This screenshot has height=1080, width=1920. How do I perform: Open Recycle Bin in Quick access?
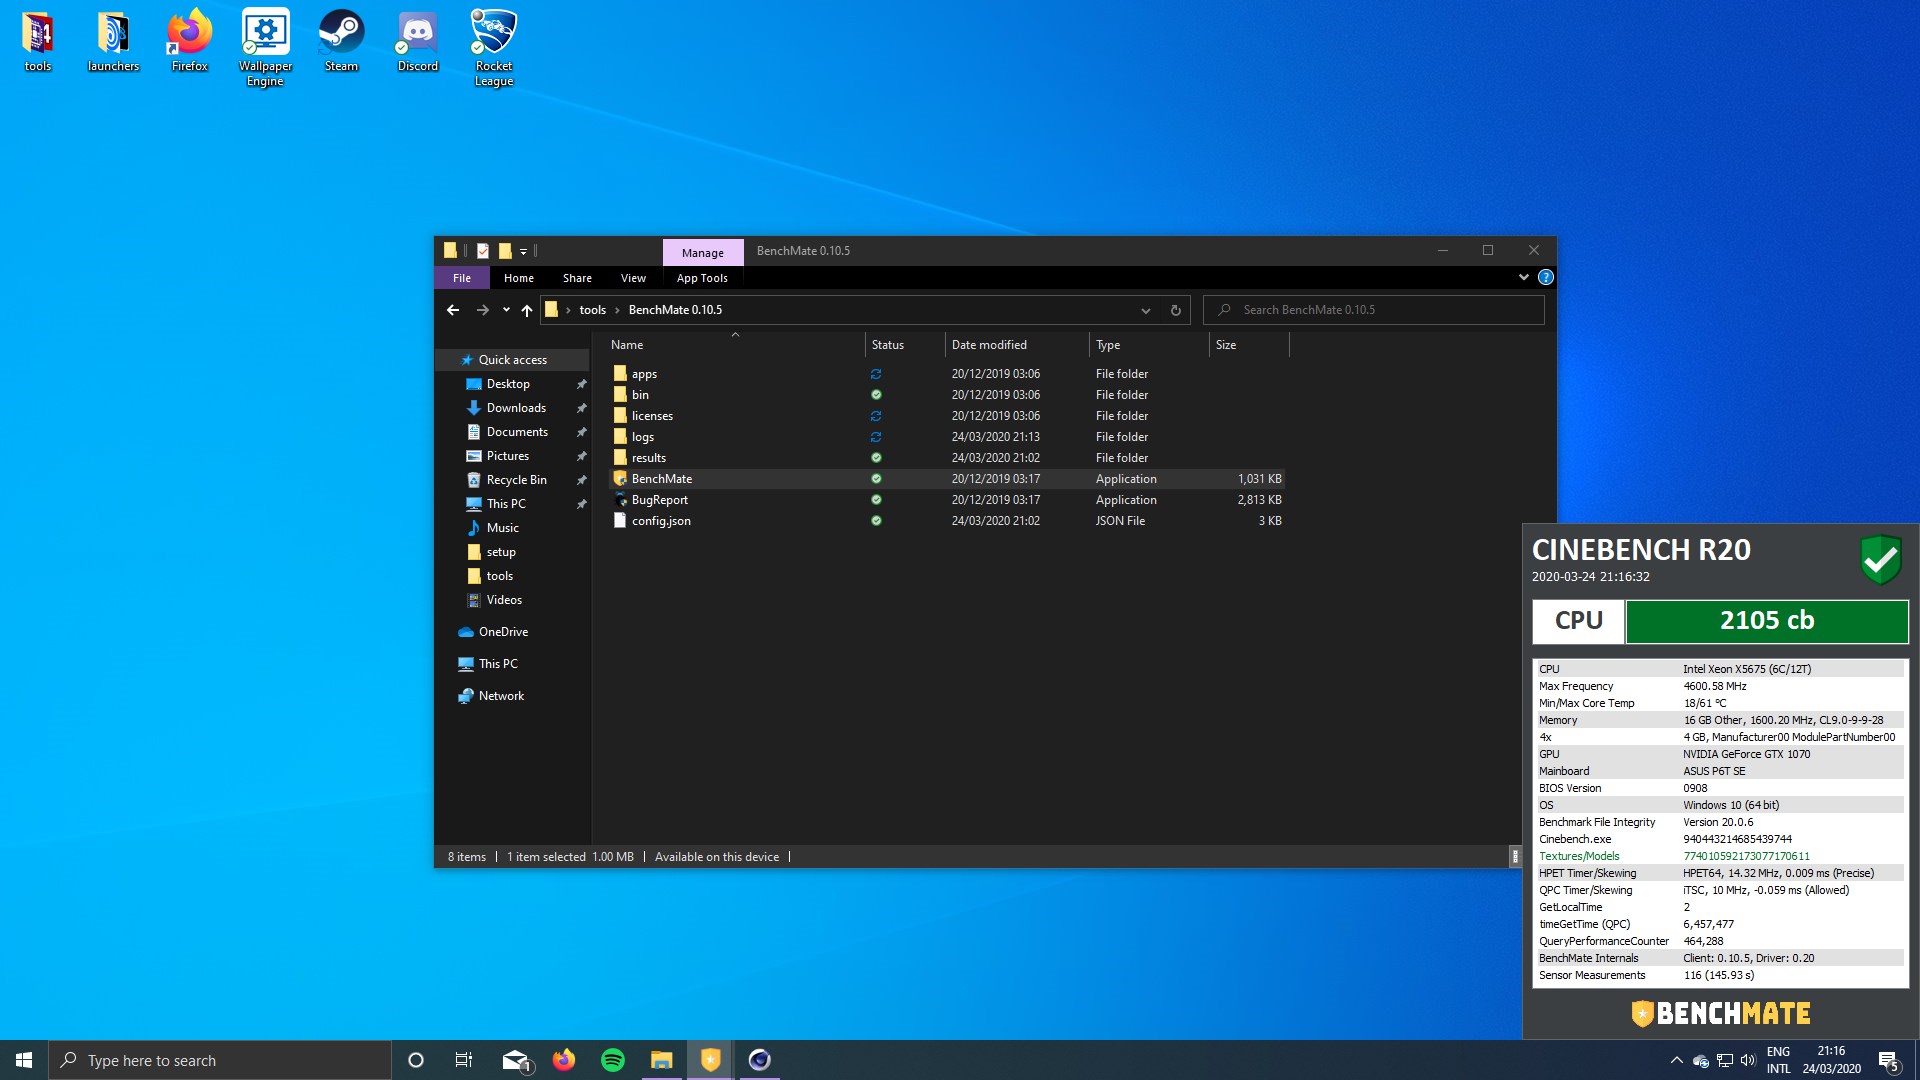(x=516, y=480)
